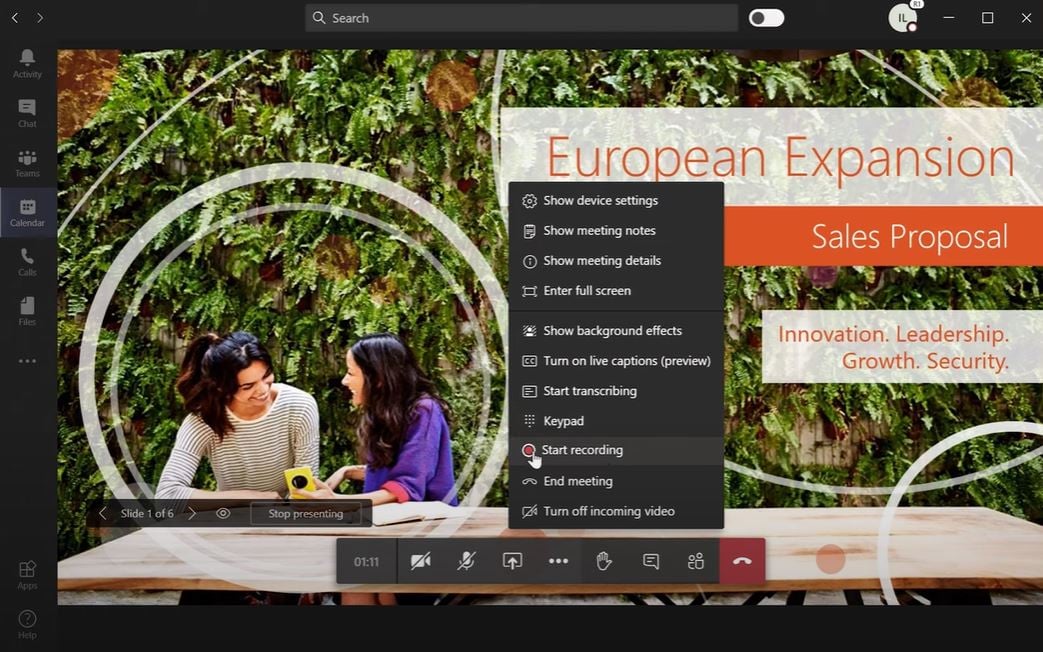
Task: Open Files in the sidebar
Action: click(27, 311)
